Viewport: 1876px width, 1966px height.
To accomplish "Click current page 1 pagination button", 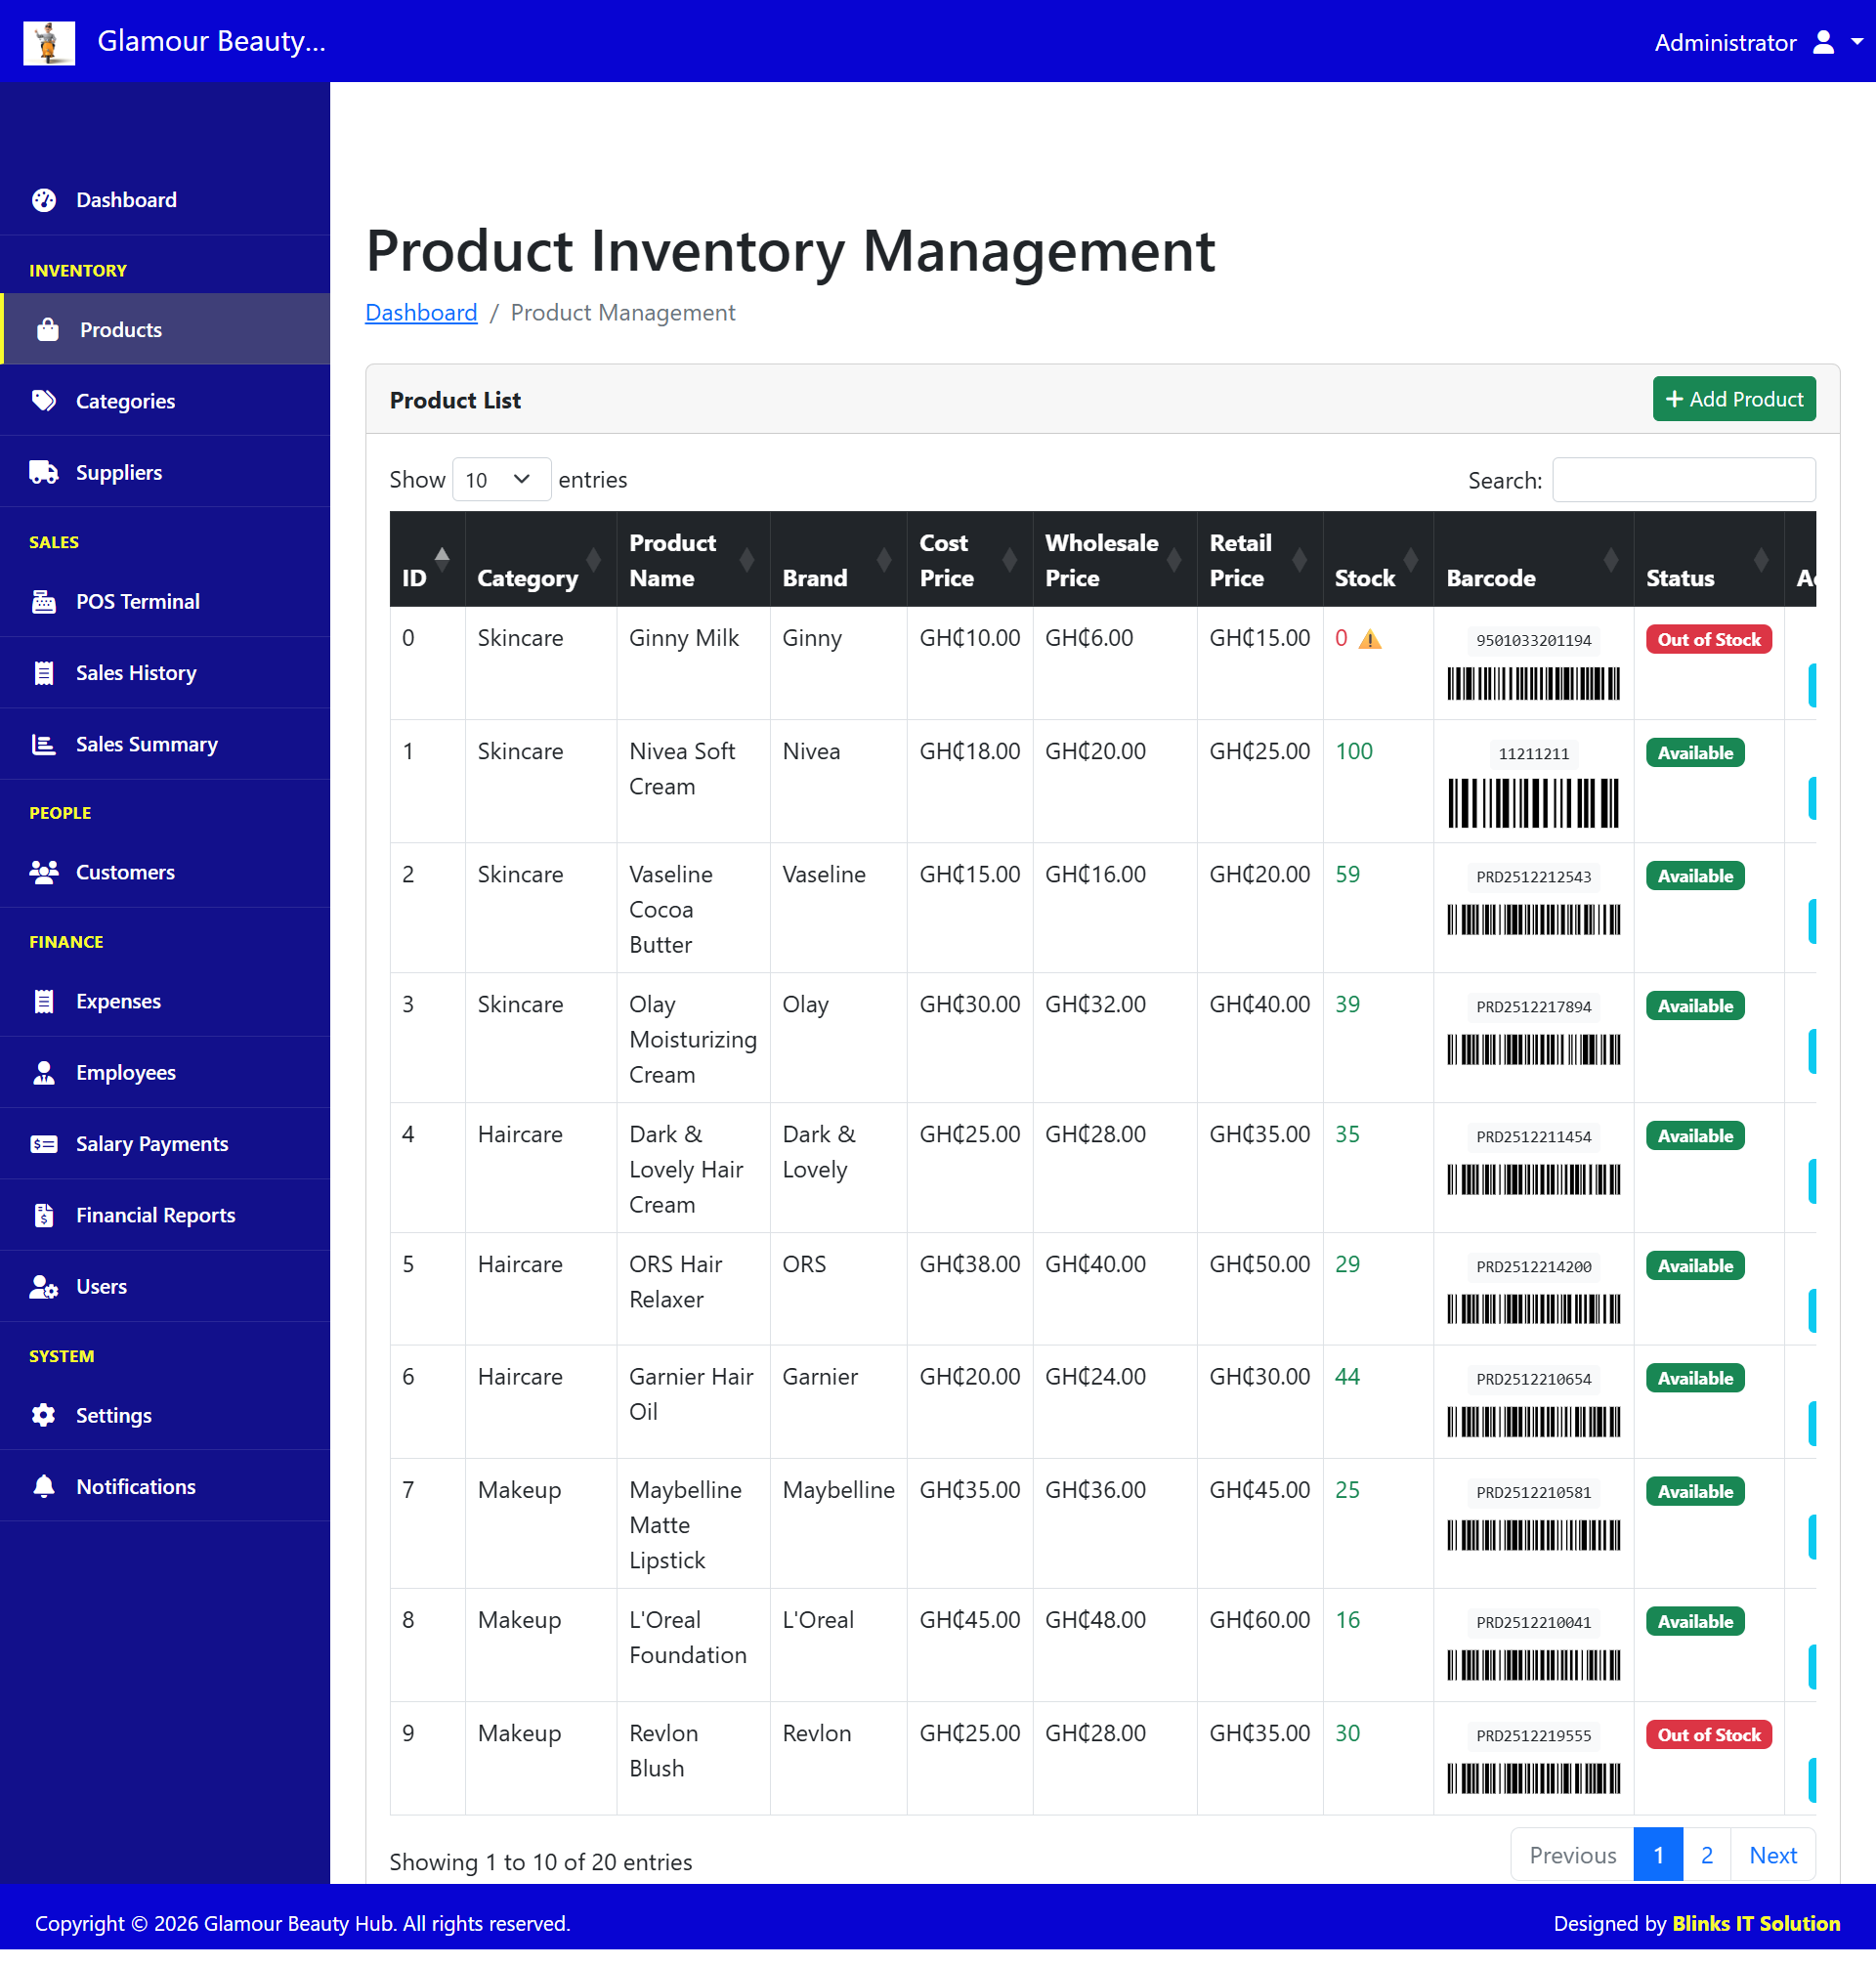I will (x=1658, y=1855).
